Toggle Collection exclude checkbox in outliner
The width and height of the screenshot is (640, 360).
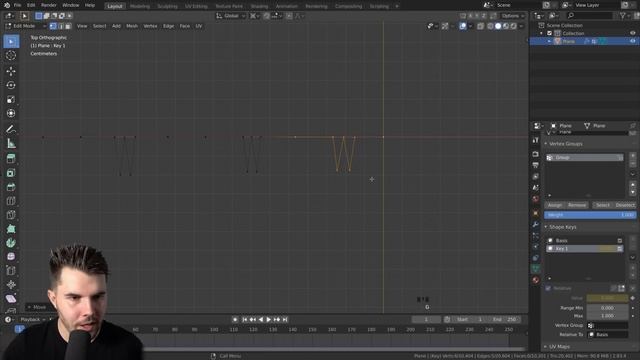(549, 33)
